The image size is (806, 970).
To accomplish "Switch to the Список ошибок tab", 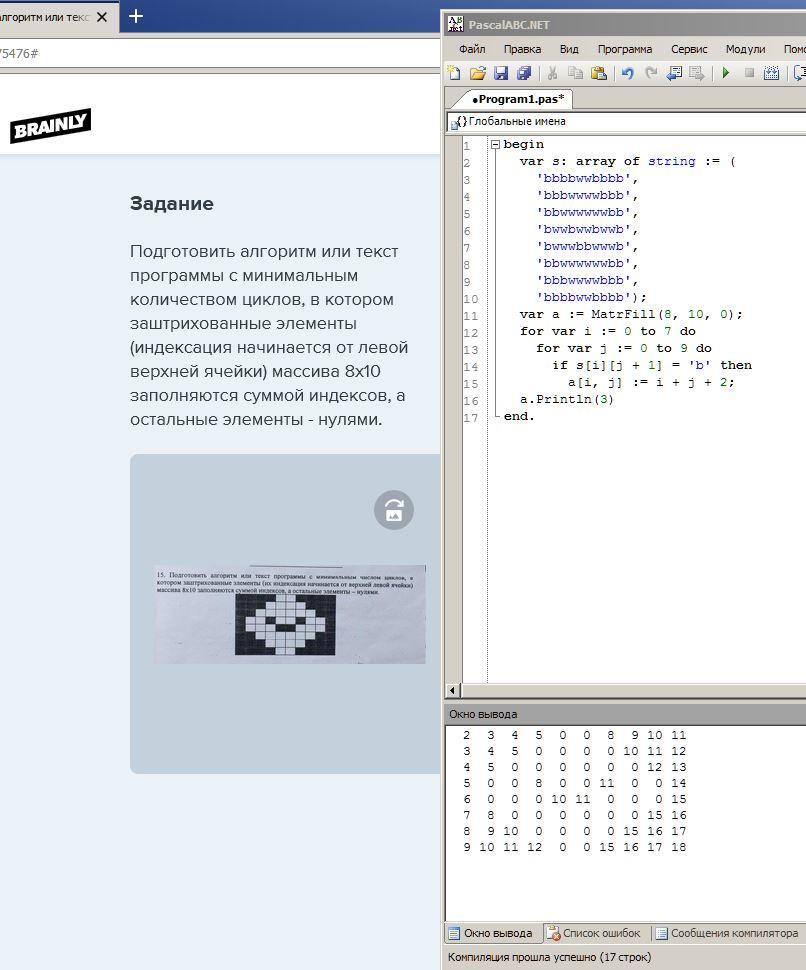I will click(x=595, y=933).
